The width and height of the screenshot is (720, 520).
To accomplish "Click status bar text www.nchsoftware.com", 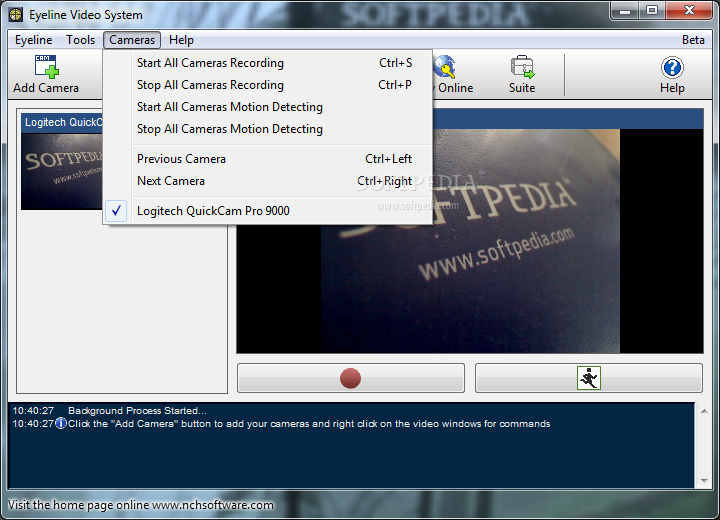I will coord(213,505).
